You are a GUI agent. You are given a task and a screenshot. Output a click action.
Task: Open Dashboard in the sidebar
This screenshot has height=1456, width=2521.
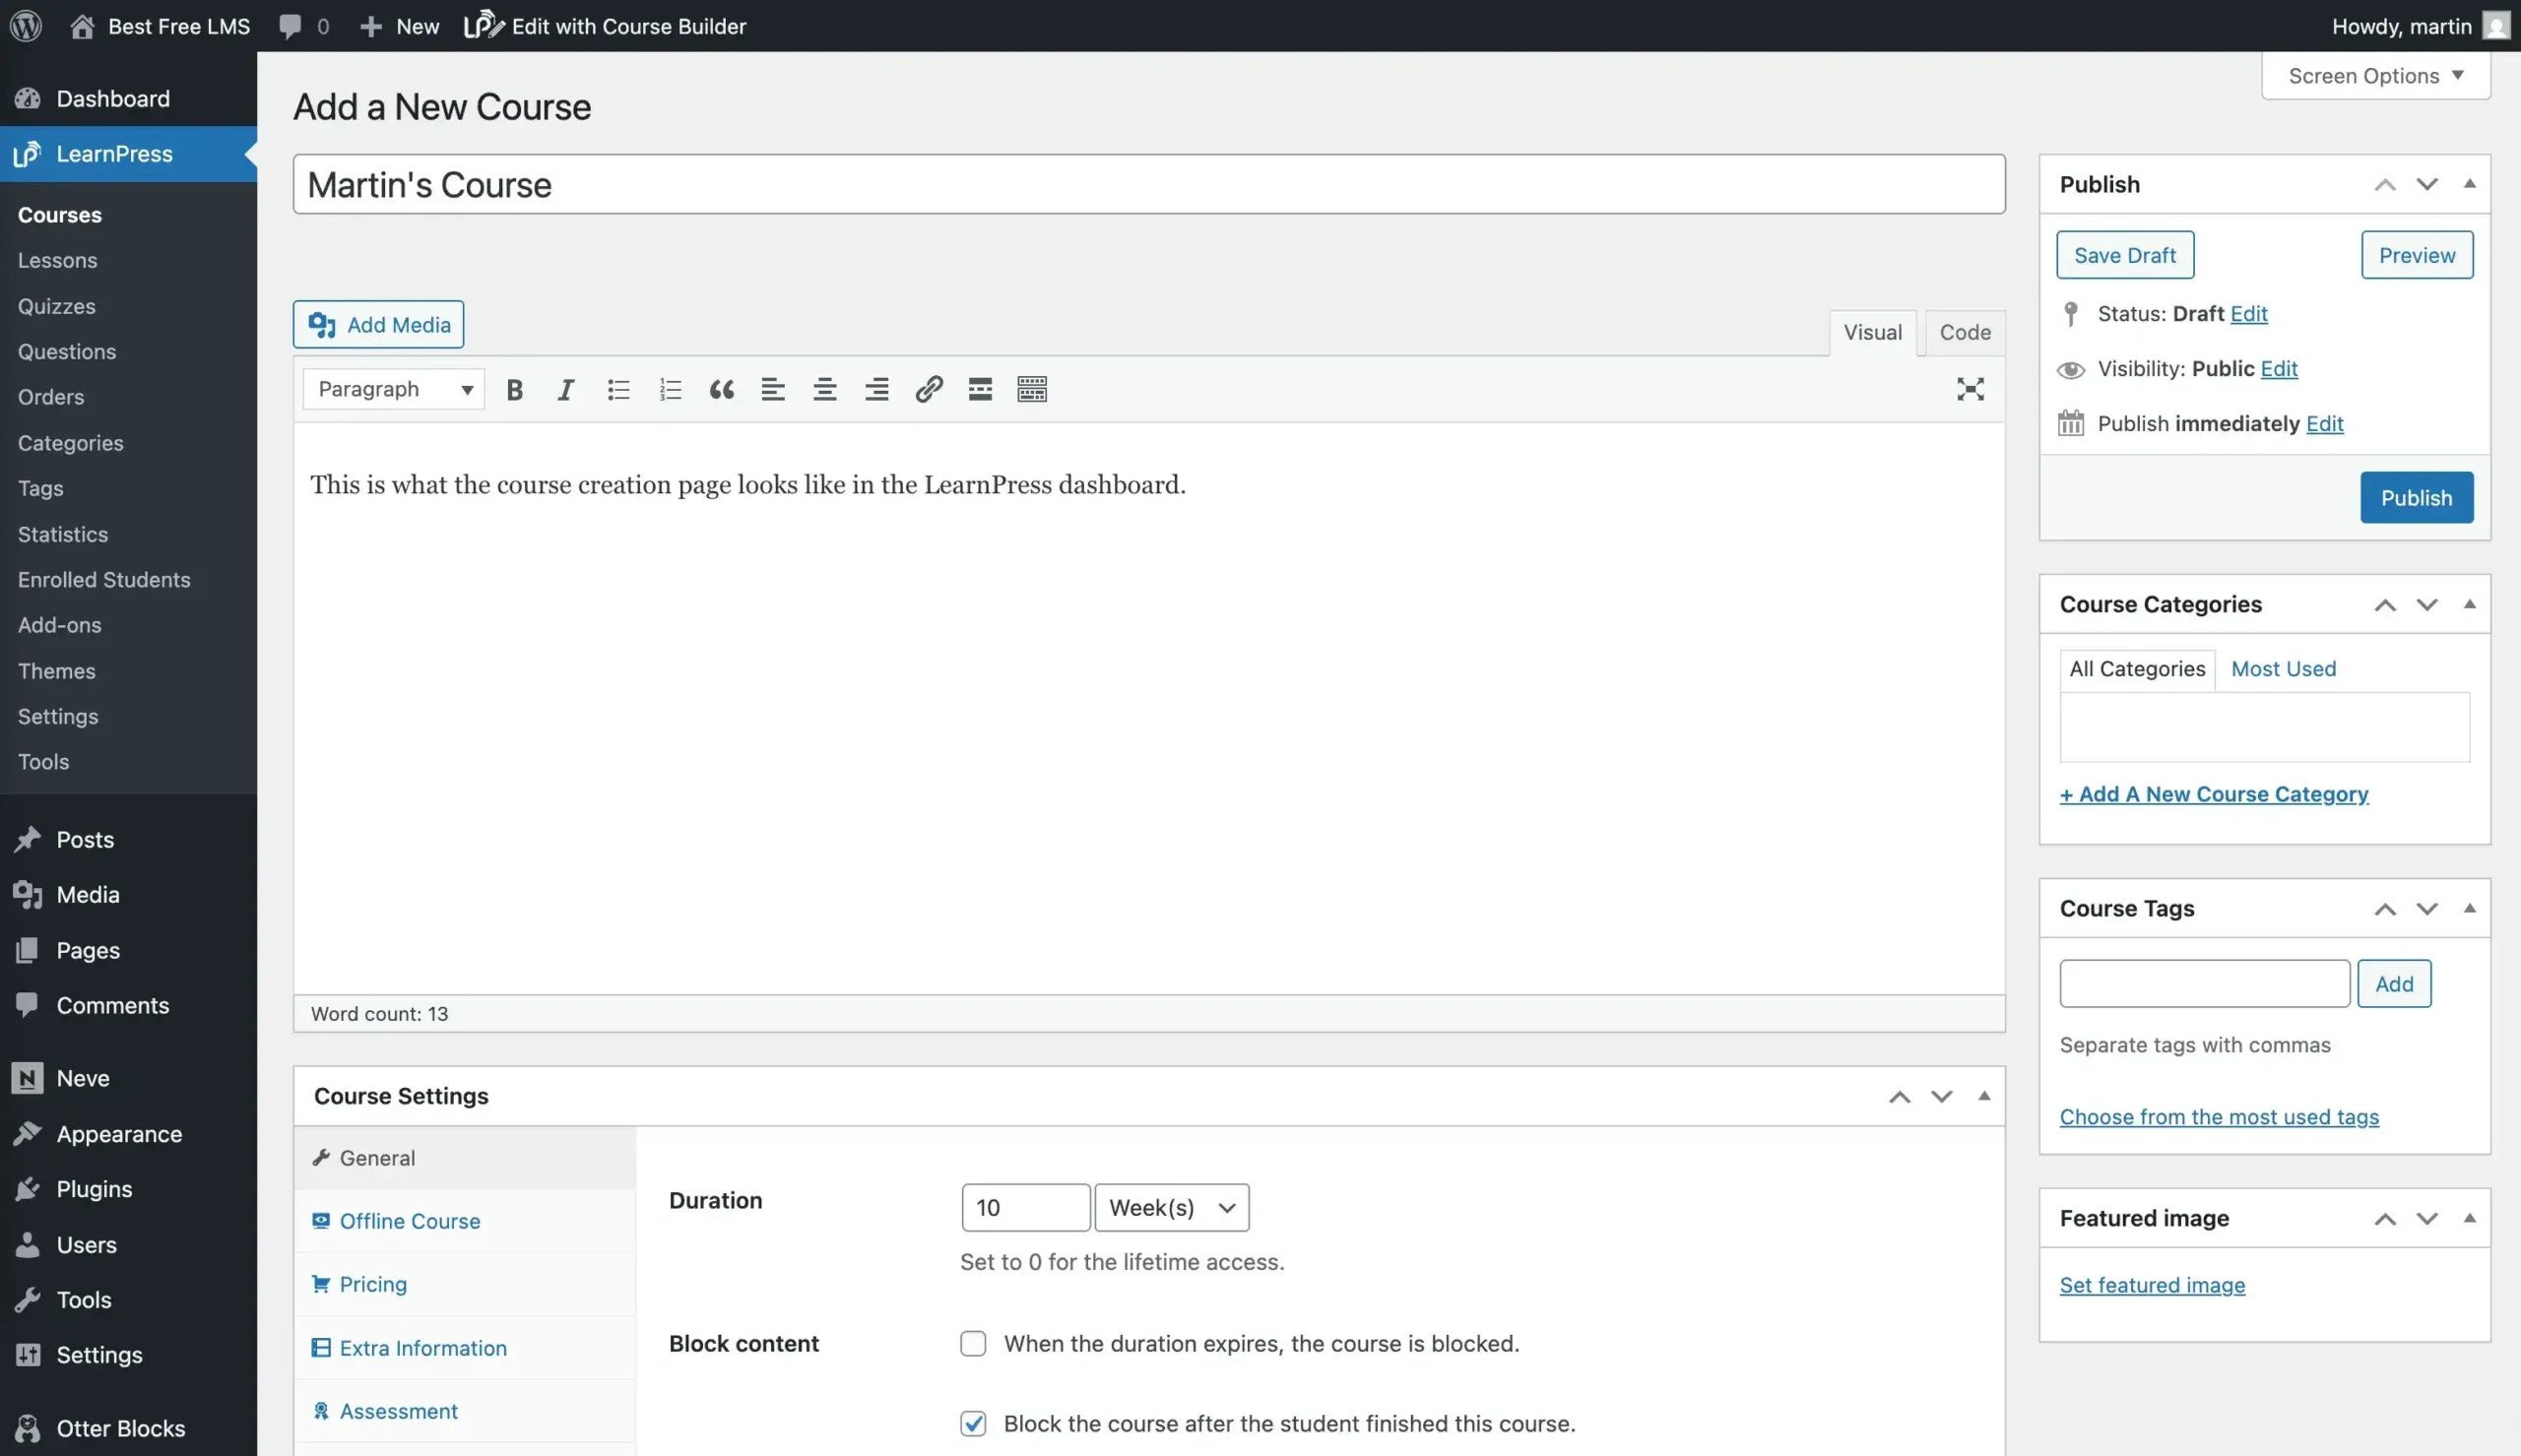click(x=128, y=98)
